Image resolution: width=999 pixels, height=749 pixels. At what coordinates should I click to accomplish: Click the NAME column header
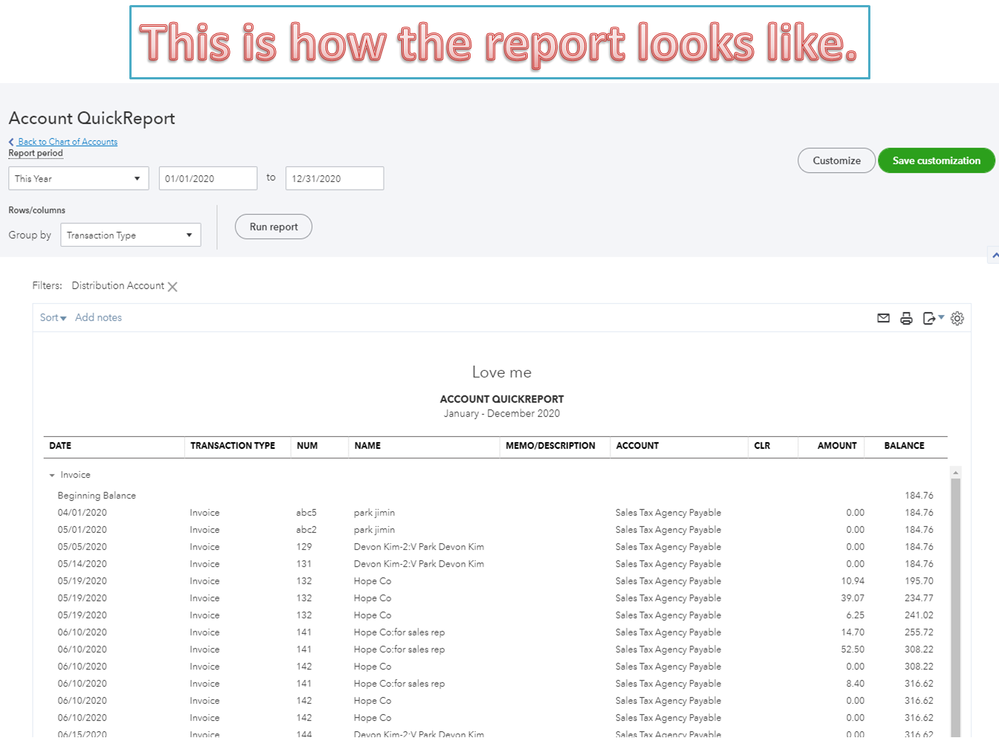pyautogui.click(x=368, y=446)
